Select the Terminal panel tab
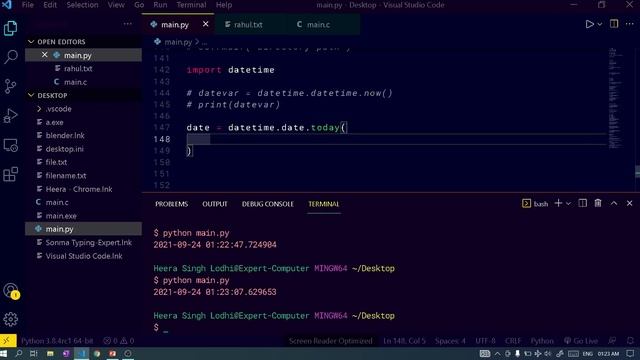The height and width of the screenshot is (360, 640). point(324,204)
